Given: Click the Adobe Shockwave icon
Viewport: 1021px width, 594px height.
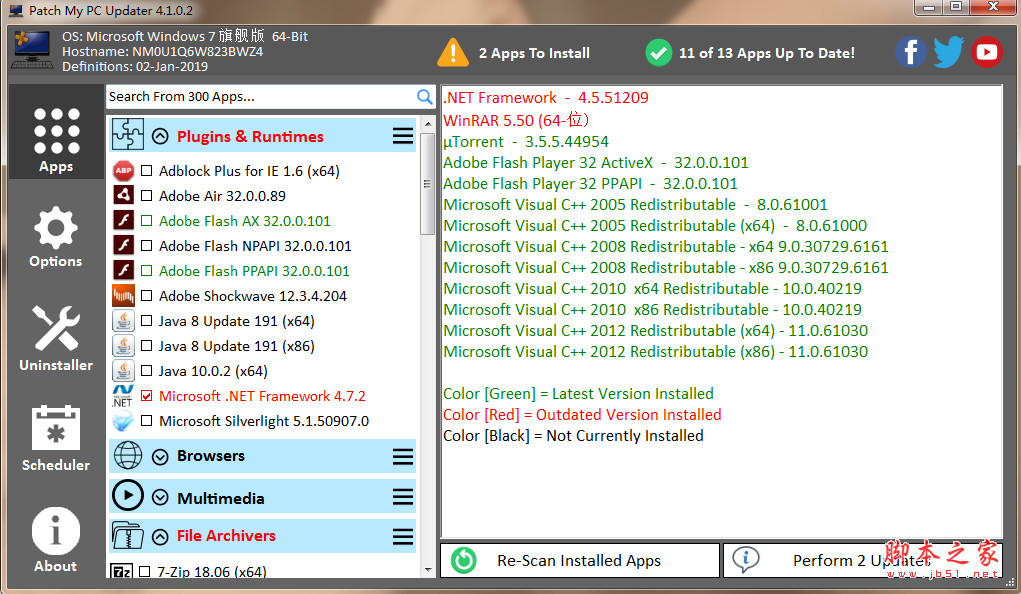Looking at the screenshot, I should 123,296.
